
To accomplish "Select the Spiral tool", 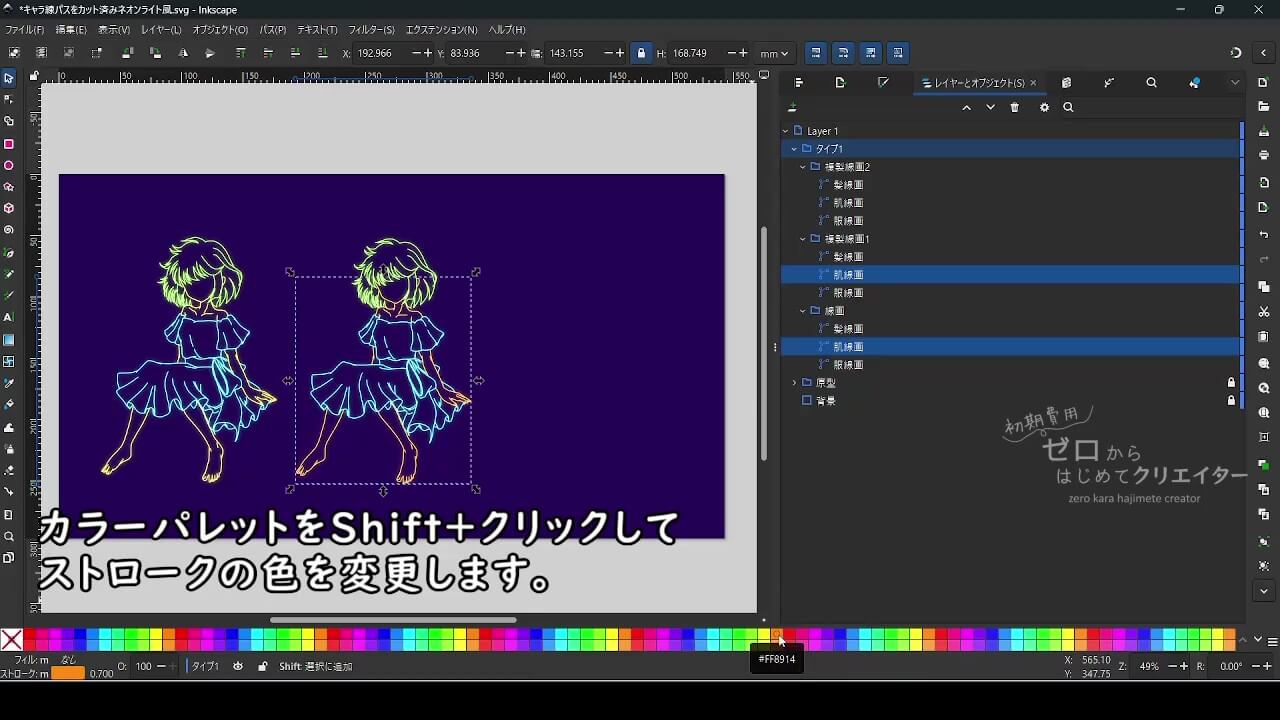I will tap(11, 228).
